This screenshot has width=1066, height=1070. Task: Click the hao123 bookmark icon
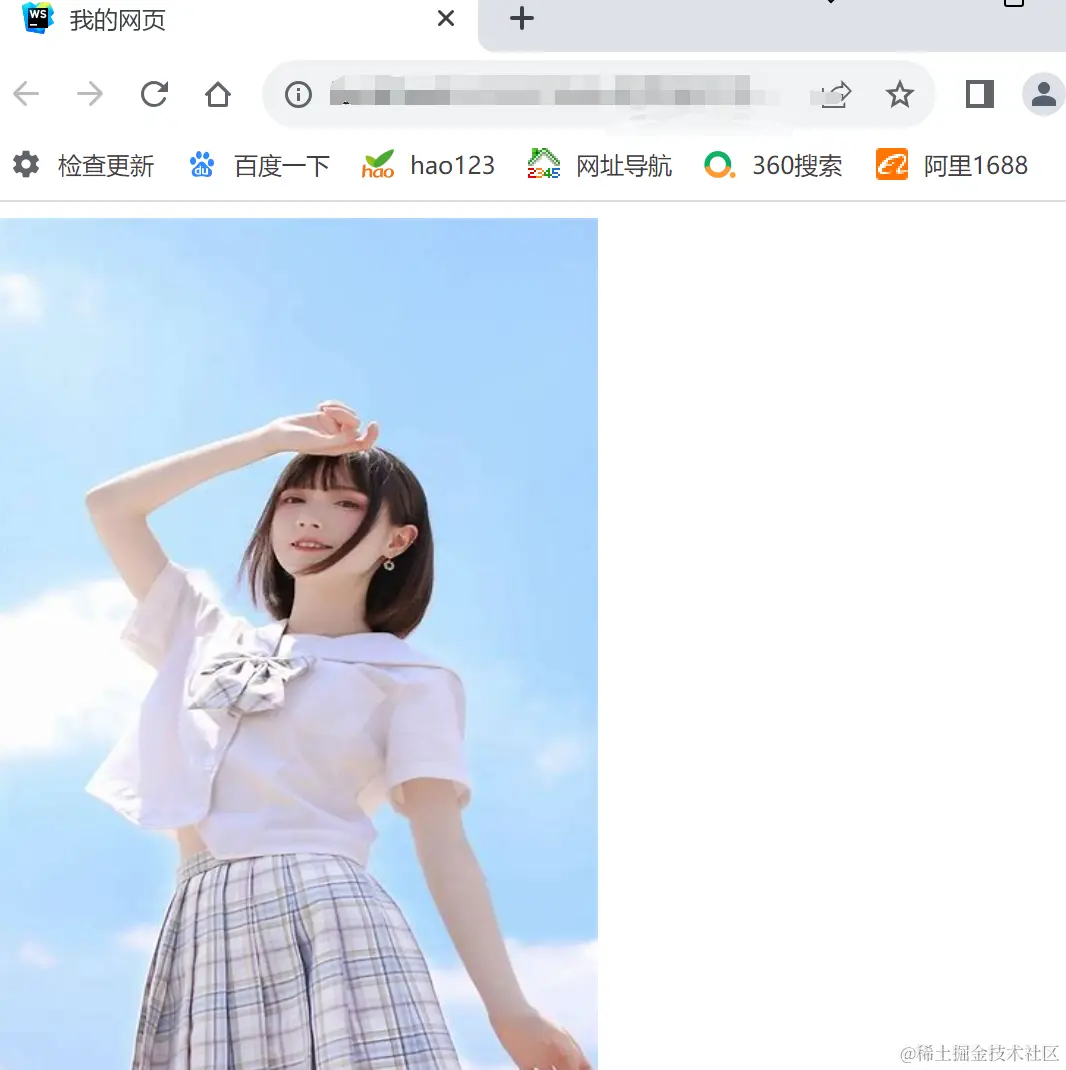(378, 165)
